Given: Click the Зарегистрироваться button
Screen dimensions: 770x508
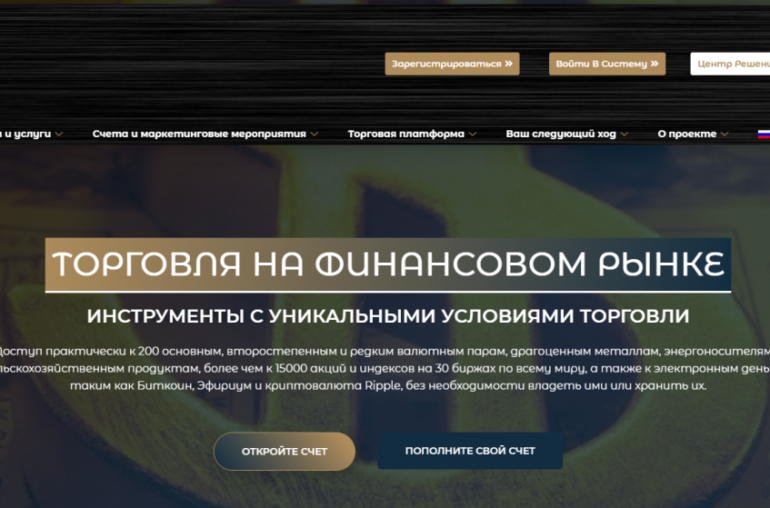Looking at the screenshot, I should [x=452, y=64].
